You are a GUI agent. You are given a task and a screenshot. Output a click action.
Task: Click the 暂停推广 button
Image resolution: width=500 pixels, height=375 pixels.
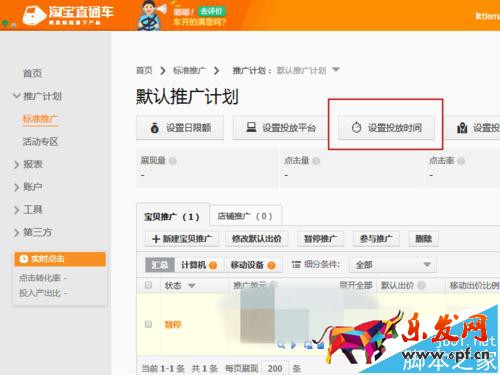click(321, 239)
